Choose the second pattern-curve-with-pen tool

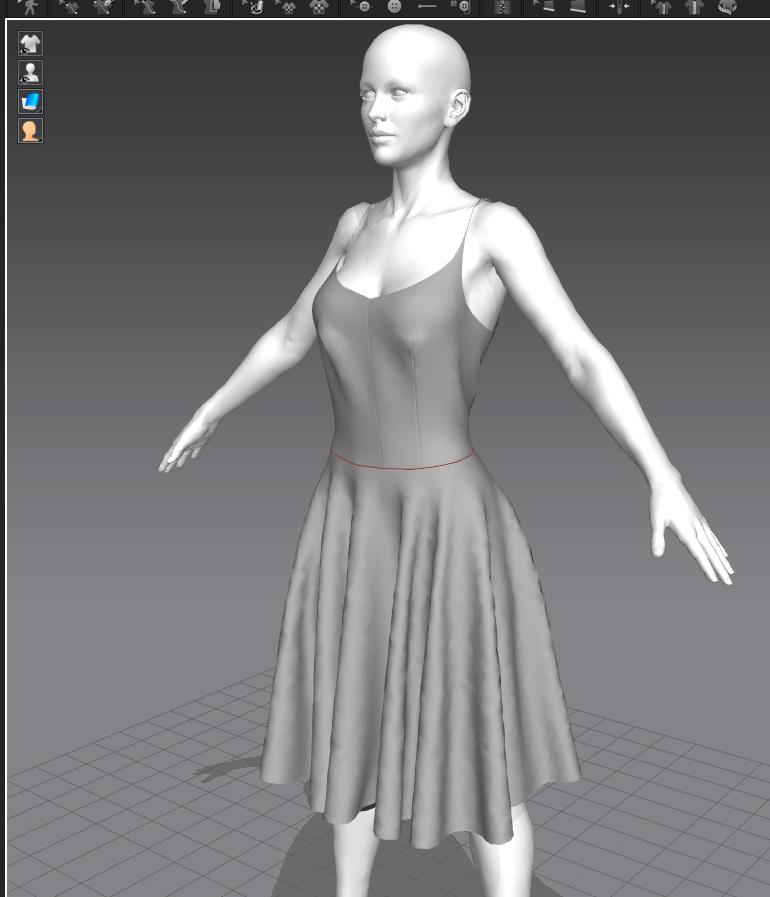tap(179, 6)
